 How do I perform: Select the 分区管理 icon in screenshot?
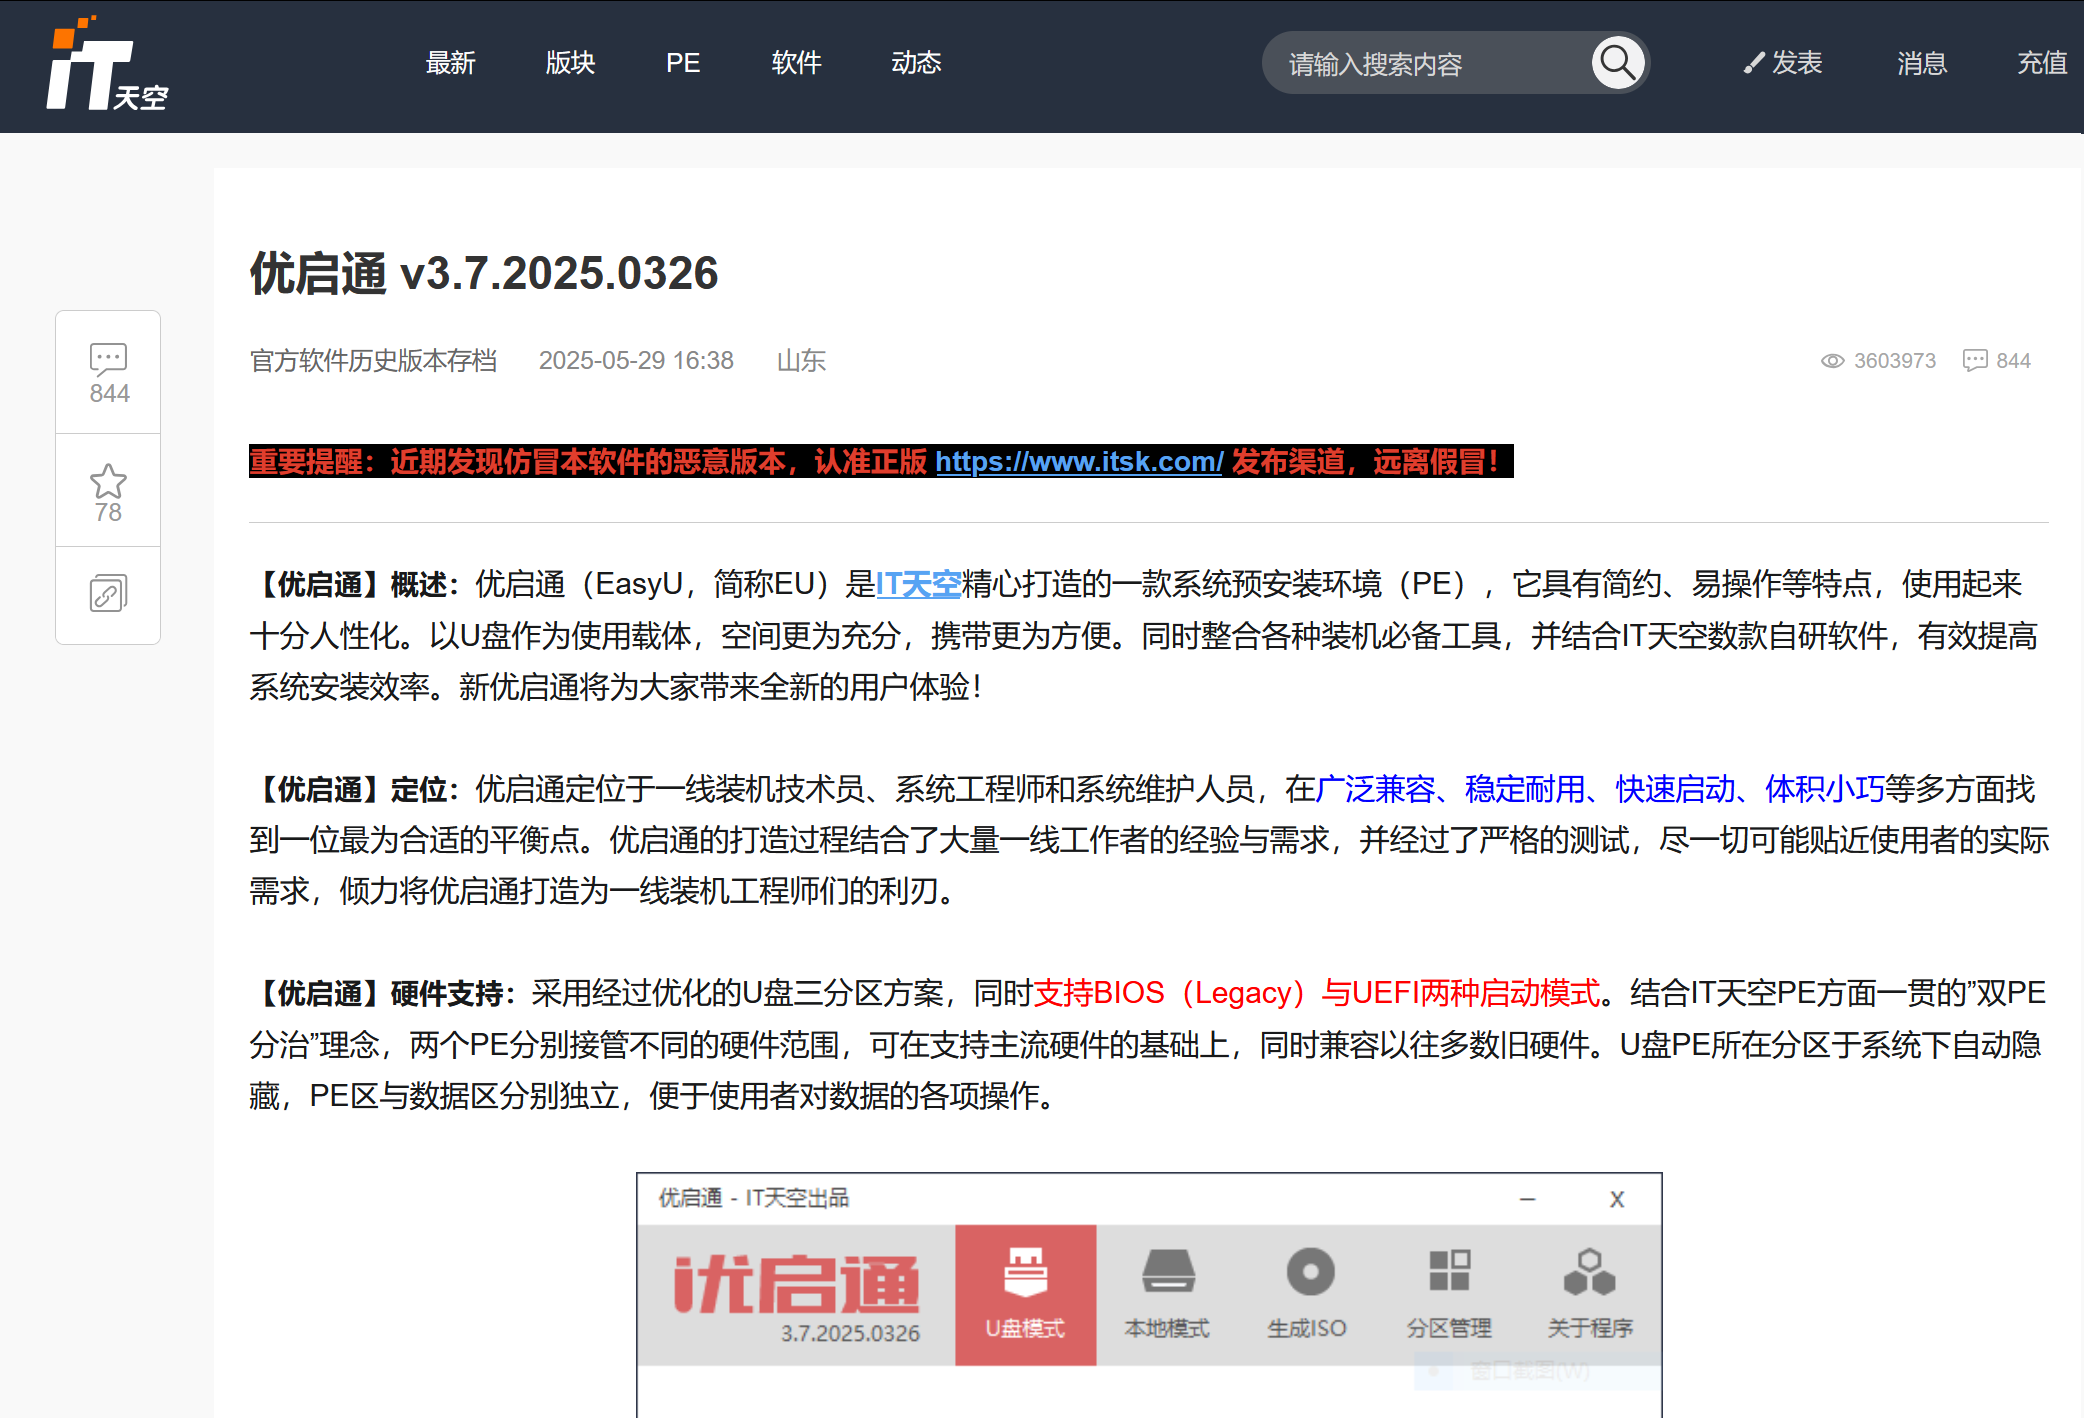(x=1449, y=1295)
